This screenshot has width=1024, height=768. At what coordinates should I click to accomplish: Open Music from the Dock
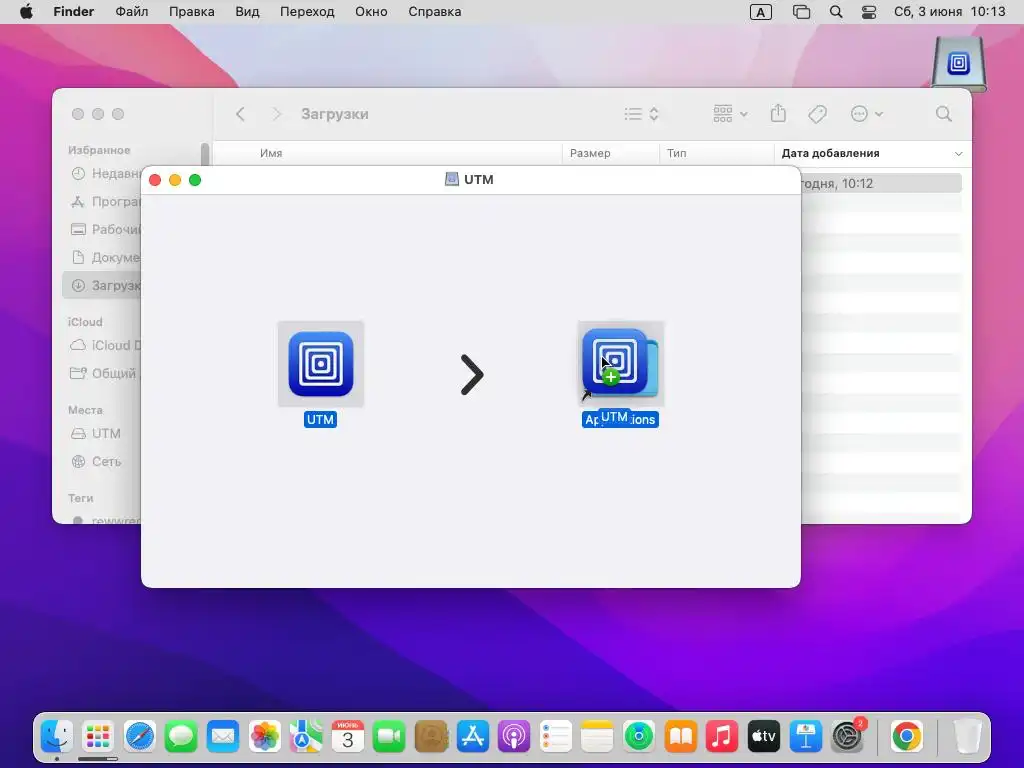pos(722,737)
